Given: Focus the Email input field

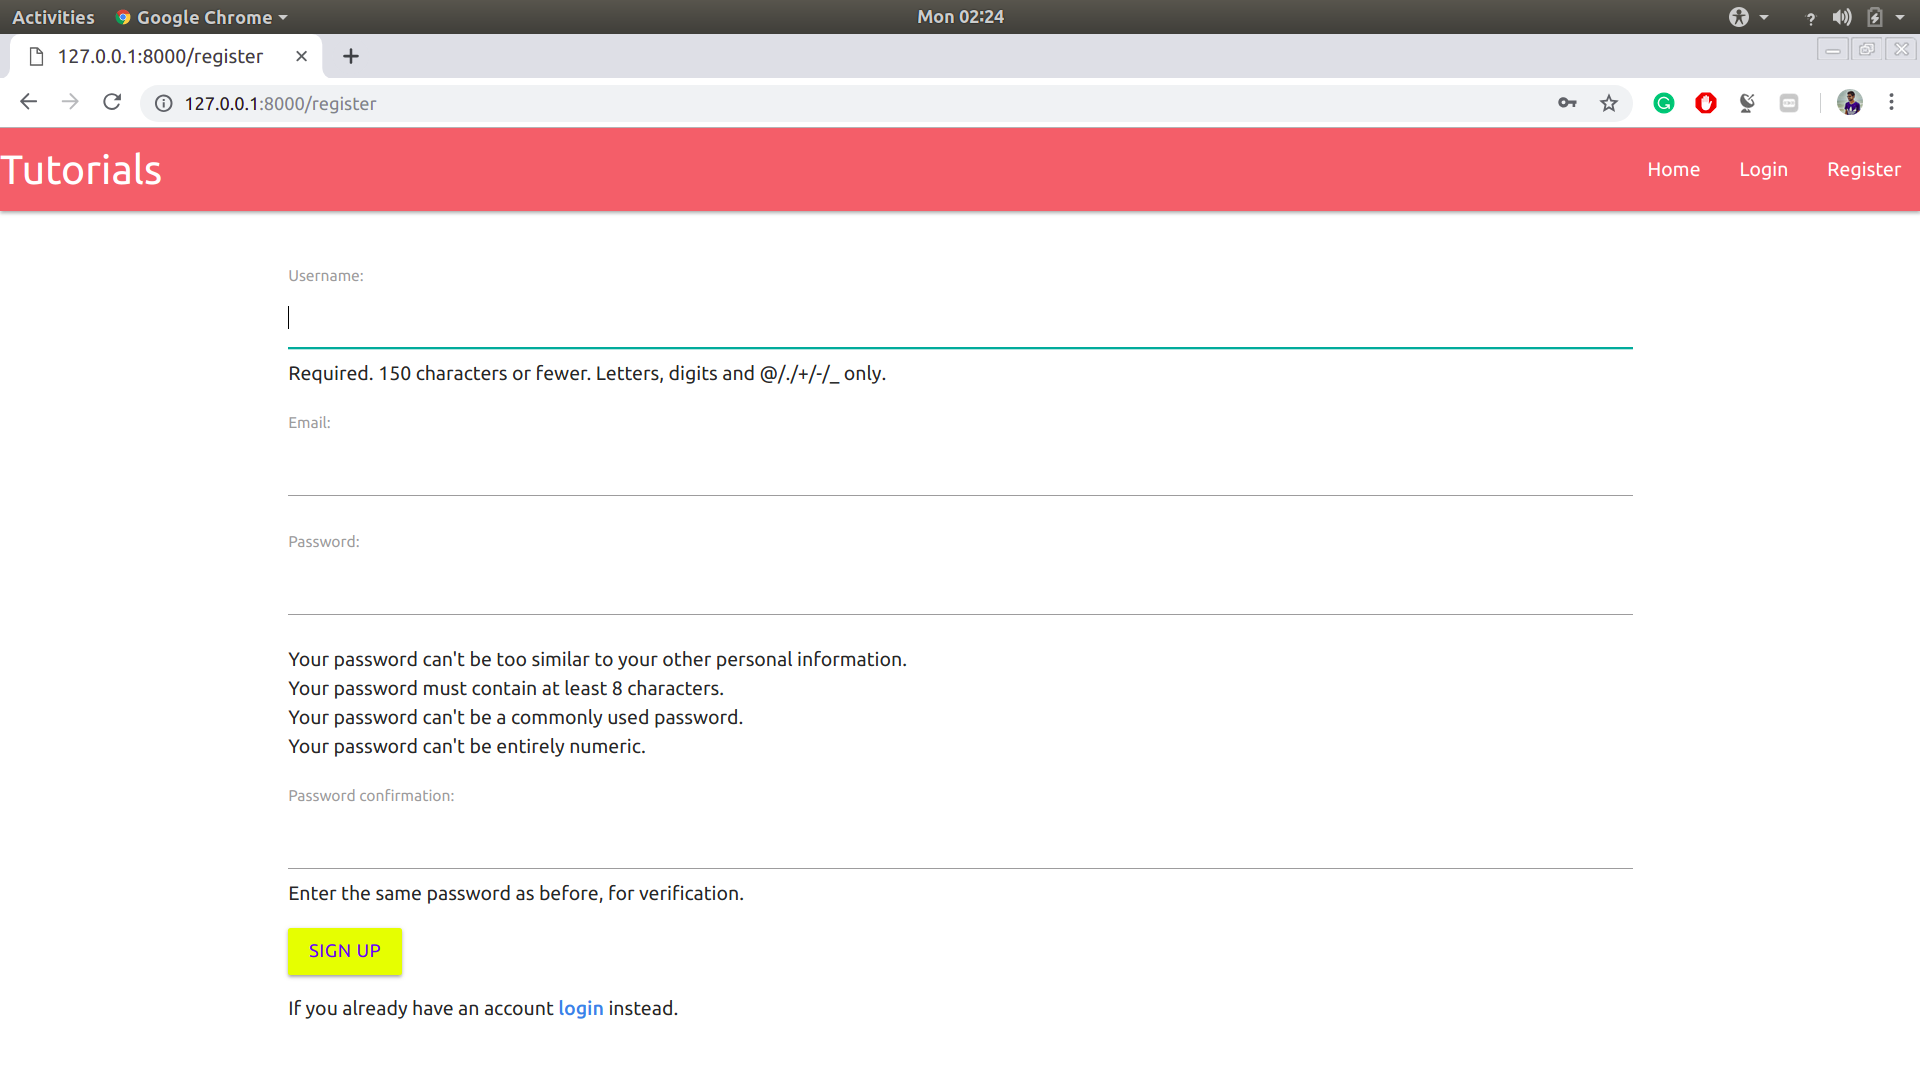Looking at the screenshot, I should point(960,470).
